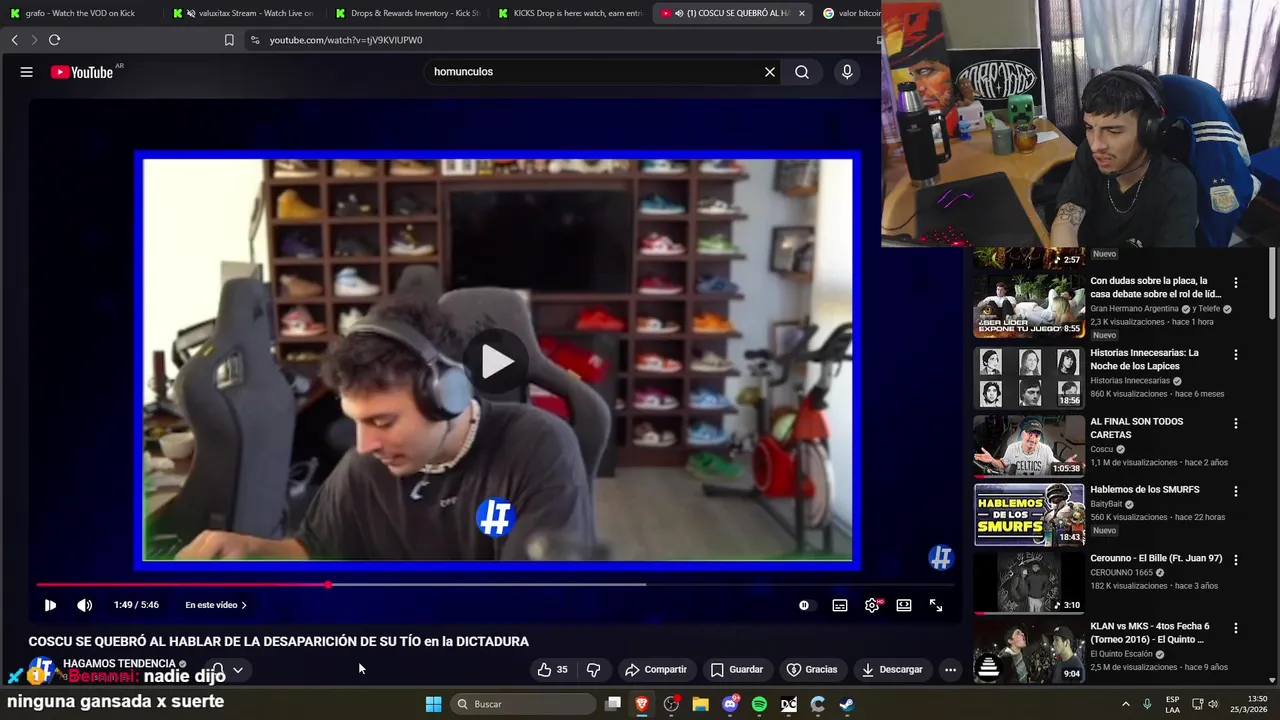Open the 'Con dudas sobre la placa' video thumbnail

point(1029,306)
